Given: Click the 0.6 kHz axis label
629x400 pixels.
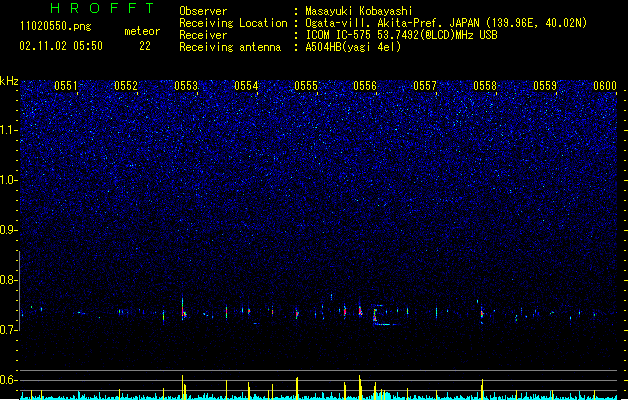Looking at the screenshot, I should tap(8, 380).
